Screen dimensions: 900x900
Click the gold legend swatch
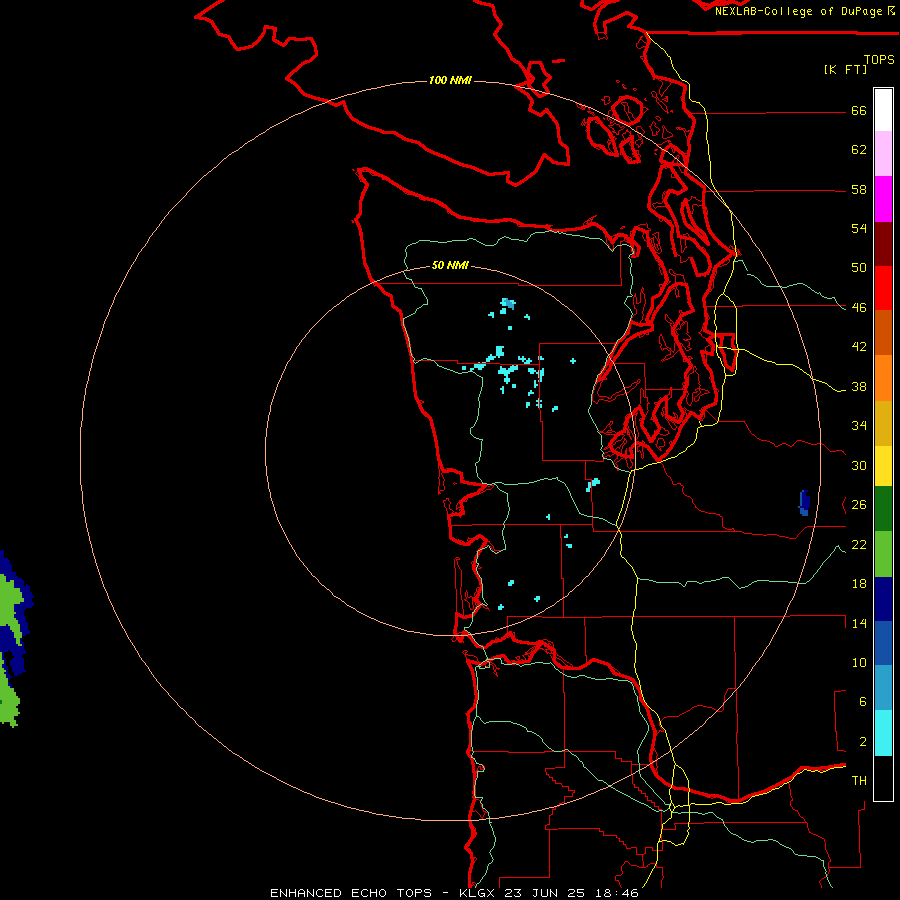pos(883,423)
